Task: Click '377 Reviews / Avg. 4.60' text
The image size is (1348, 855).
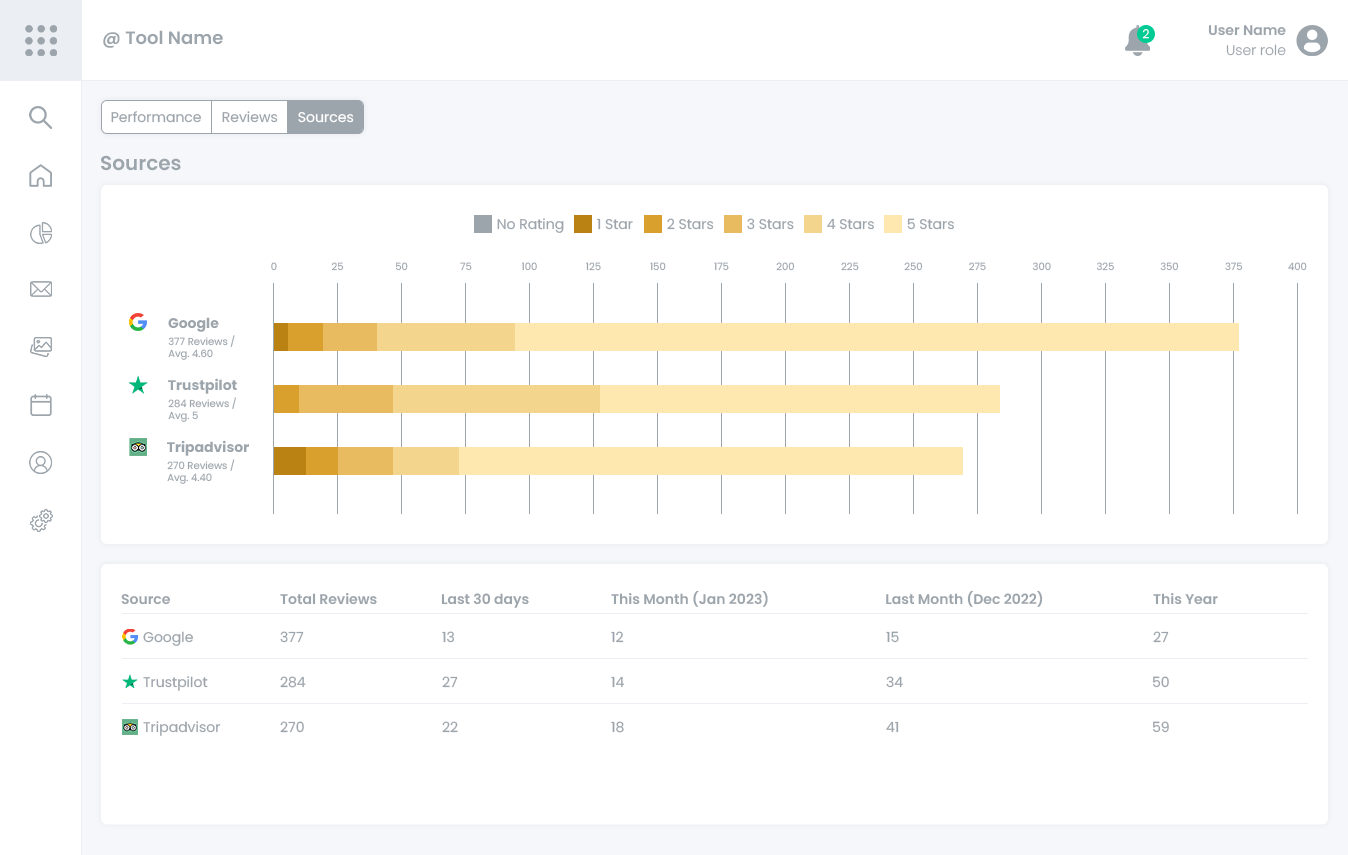Action: coord(202,347)
